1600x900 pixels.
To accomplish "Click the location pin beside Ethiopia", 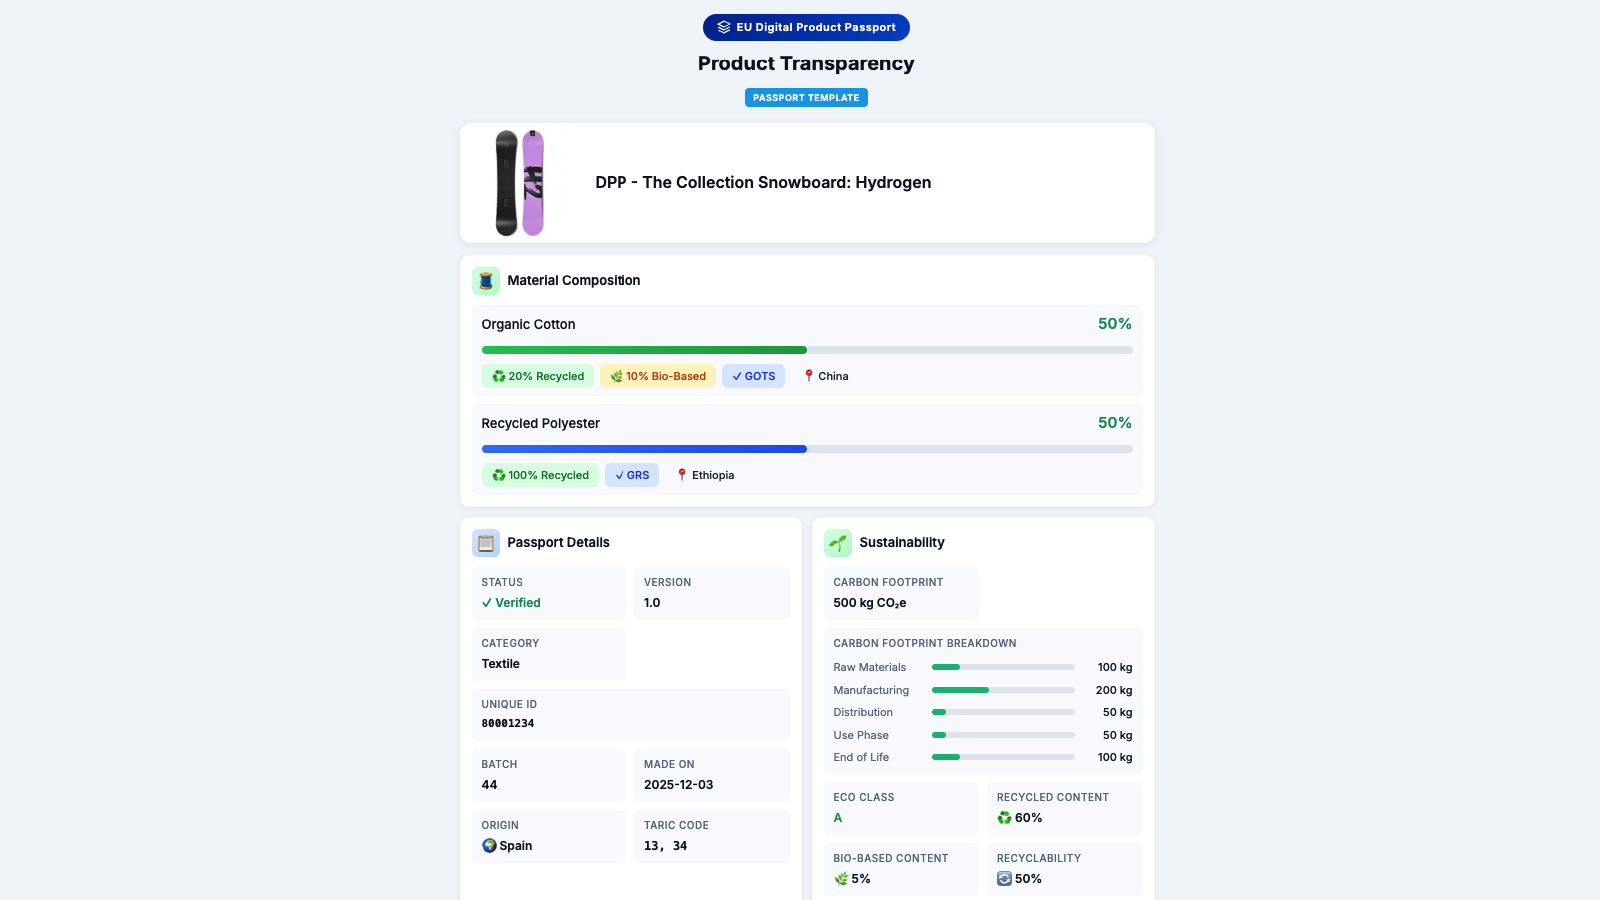I will click(682, 476).
